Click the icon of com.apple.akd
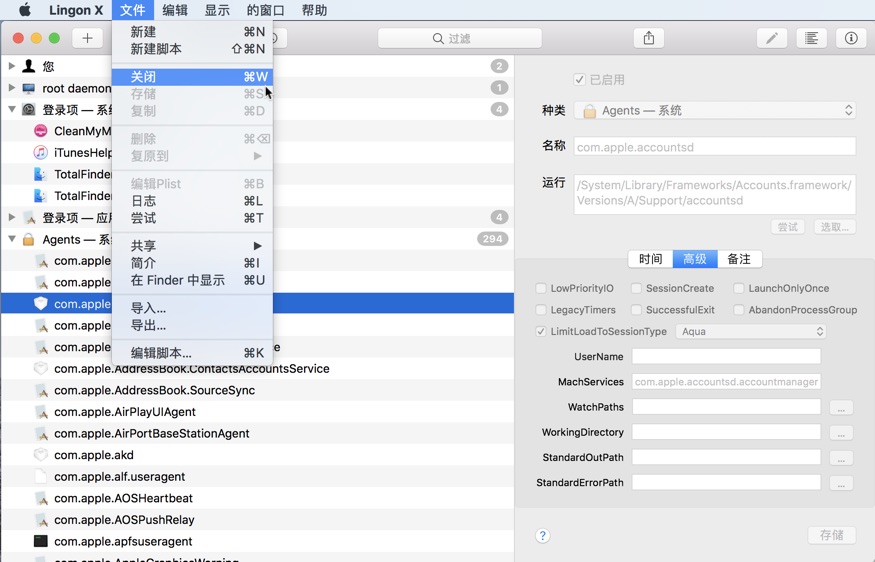This screenshot has width=875, height=562. pos(41,455)
